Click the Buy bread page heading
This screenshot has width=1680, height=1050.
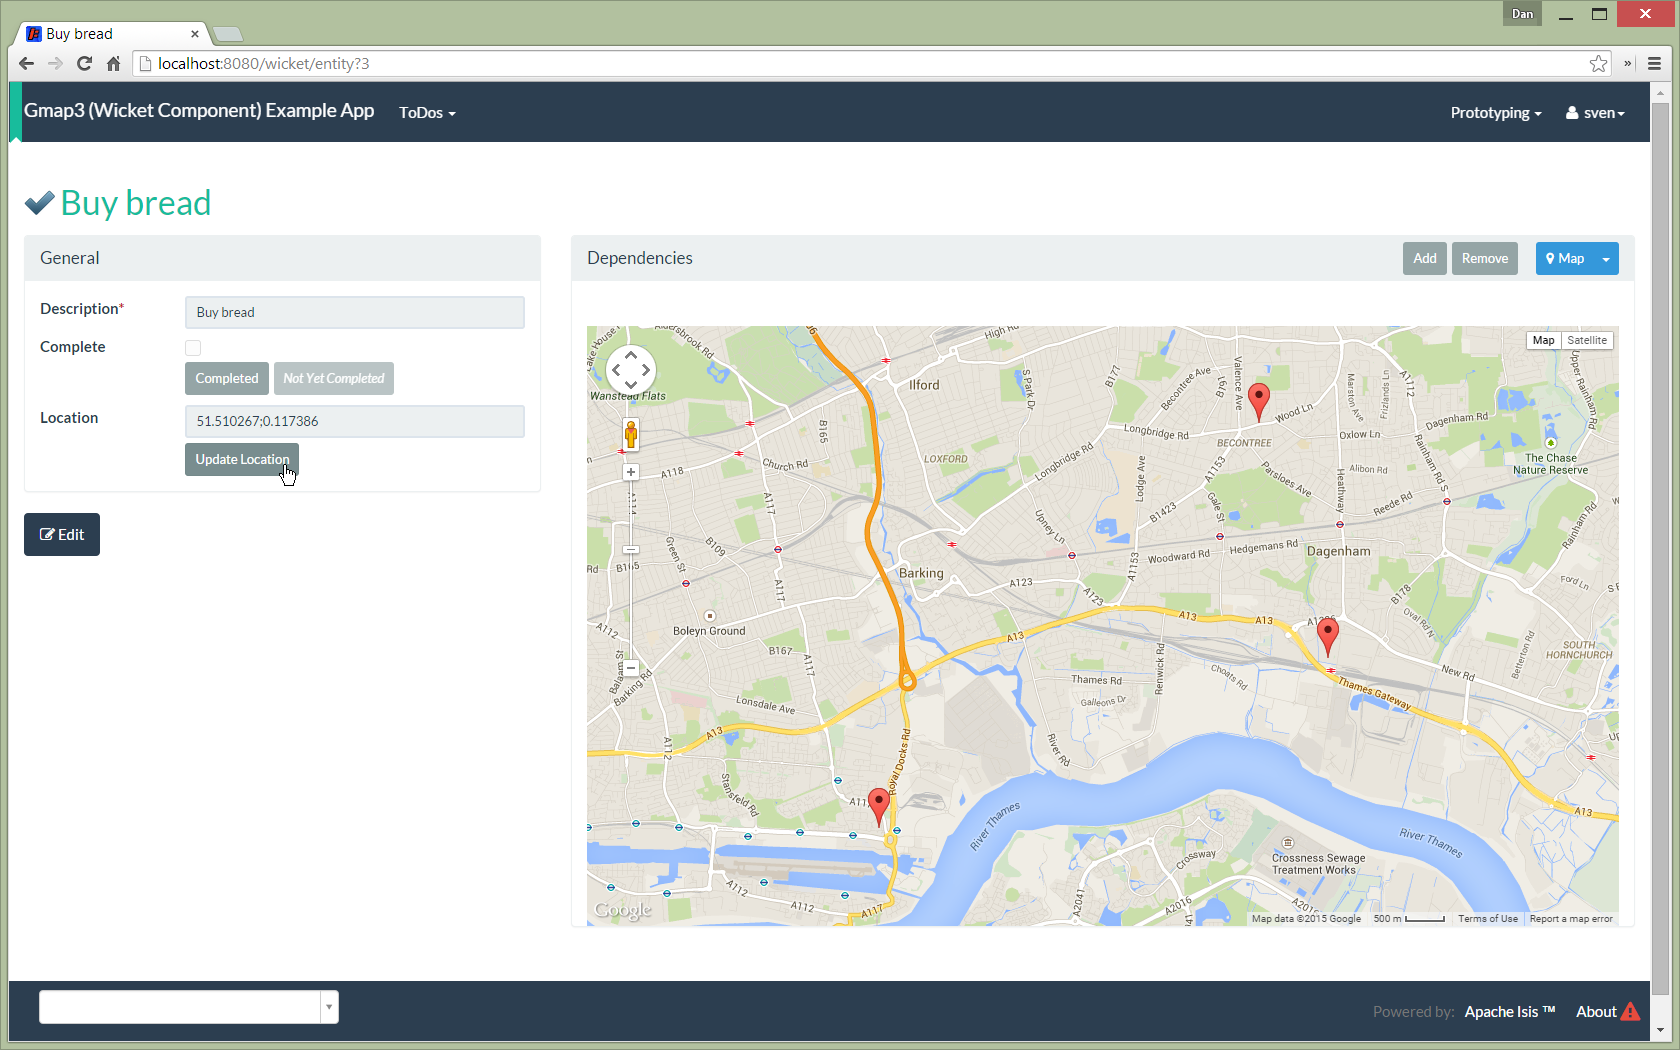136,203
